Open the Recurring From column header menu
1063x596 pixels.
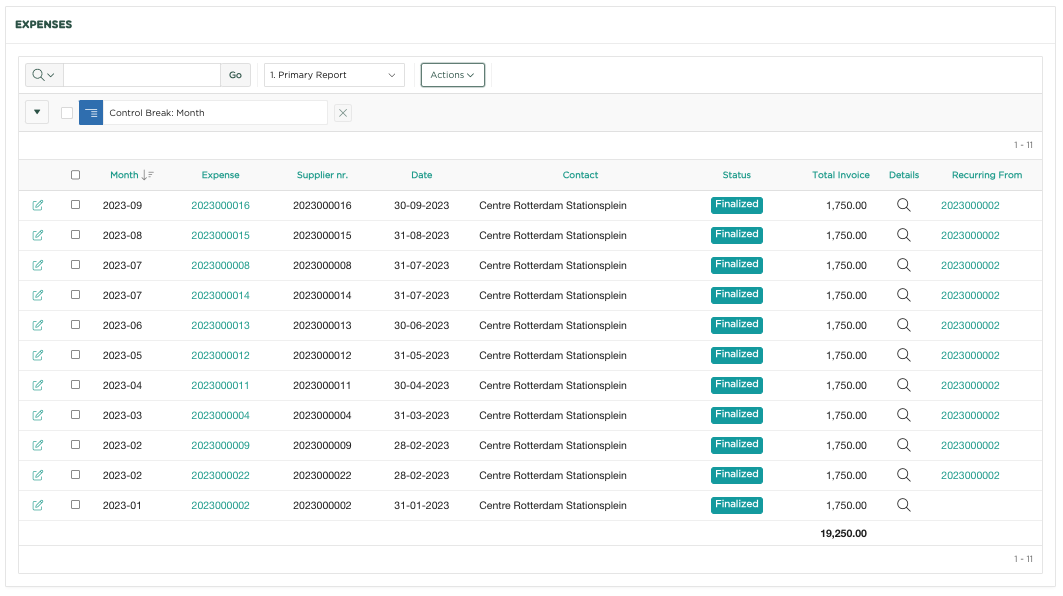click(986, 175)
